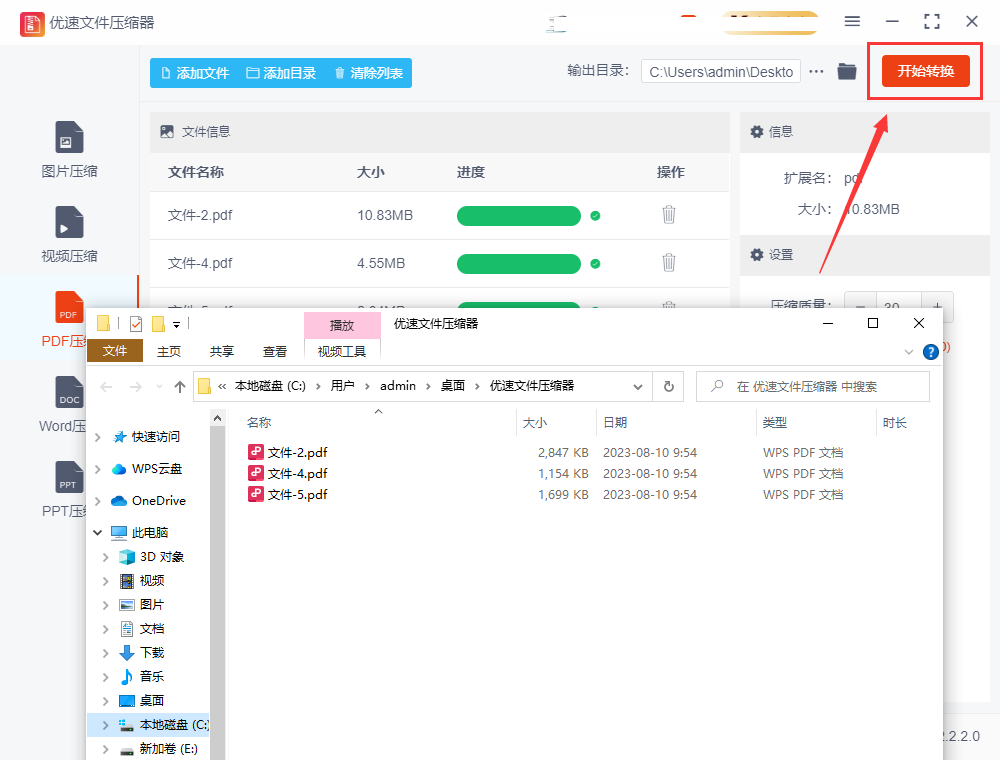The height and width of the screenshot is (760, 1000).
Task: Click the 文件-5.pdf file icon in Explorer
Action: (256, 494)
